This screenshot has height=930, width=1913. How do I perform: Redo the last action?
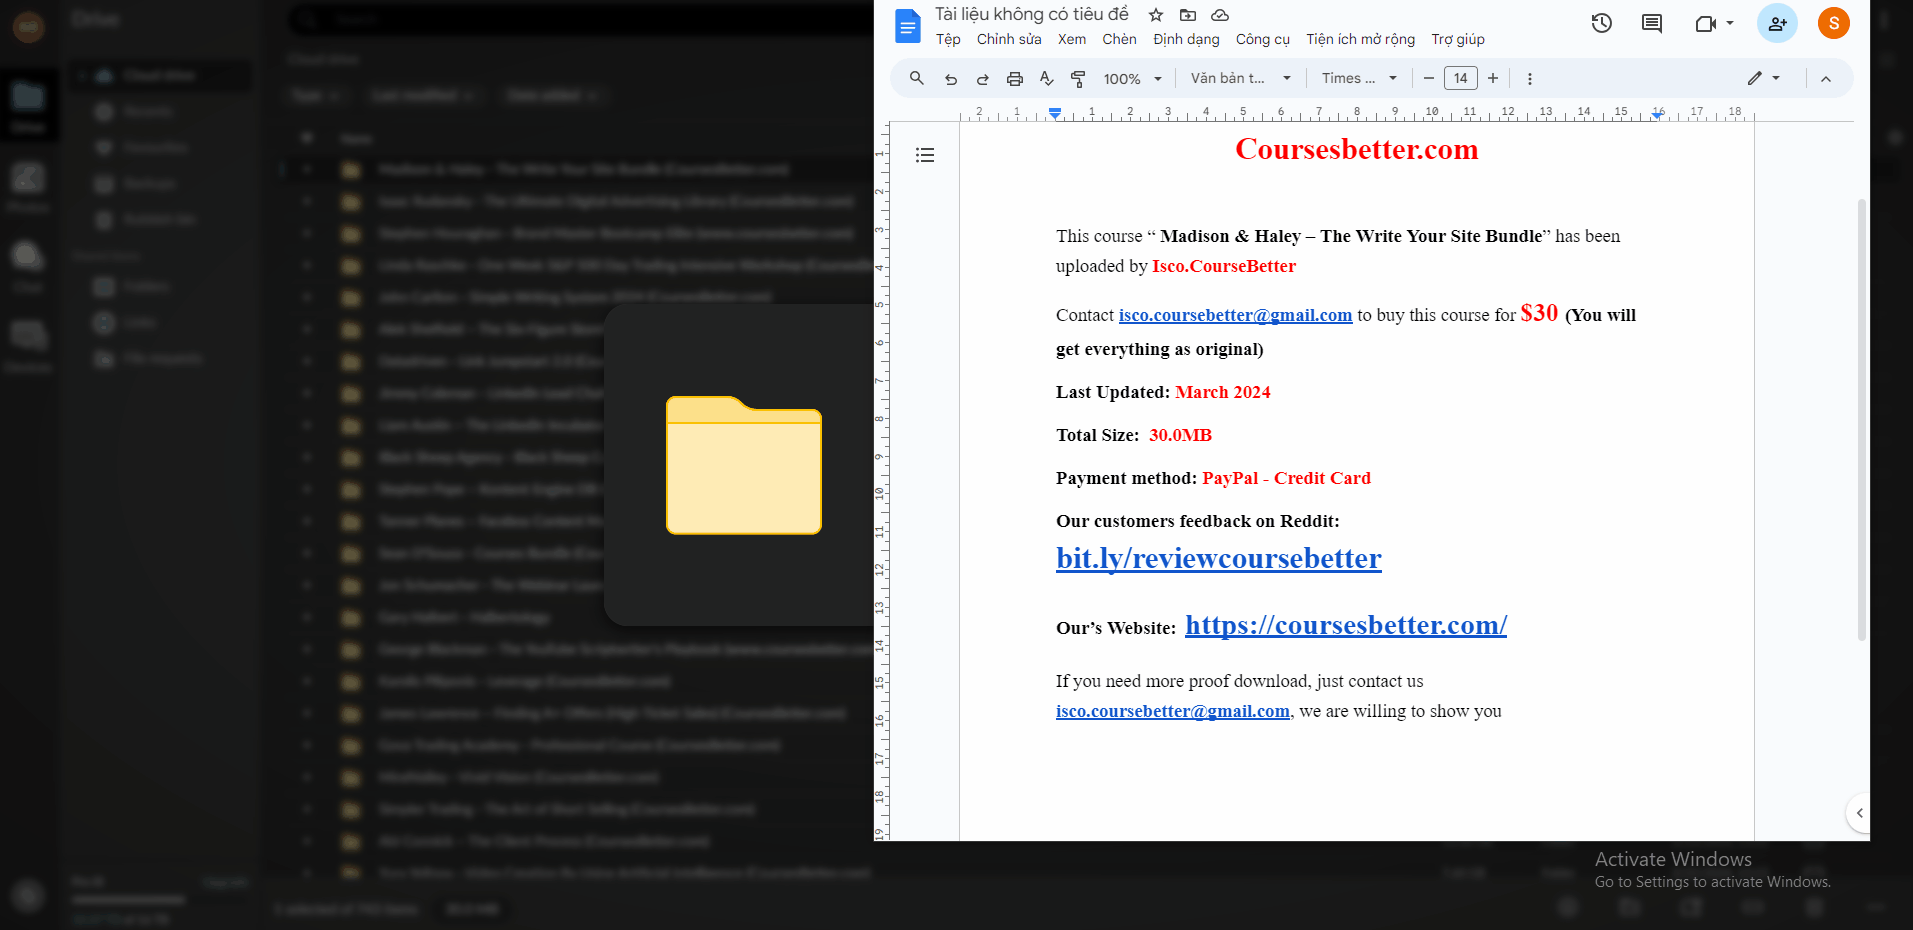(982, 79)
